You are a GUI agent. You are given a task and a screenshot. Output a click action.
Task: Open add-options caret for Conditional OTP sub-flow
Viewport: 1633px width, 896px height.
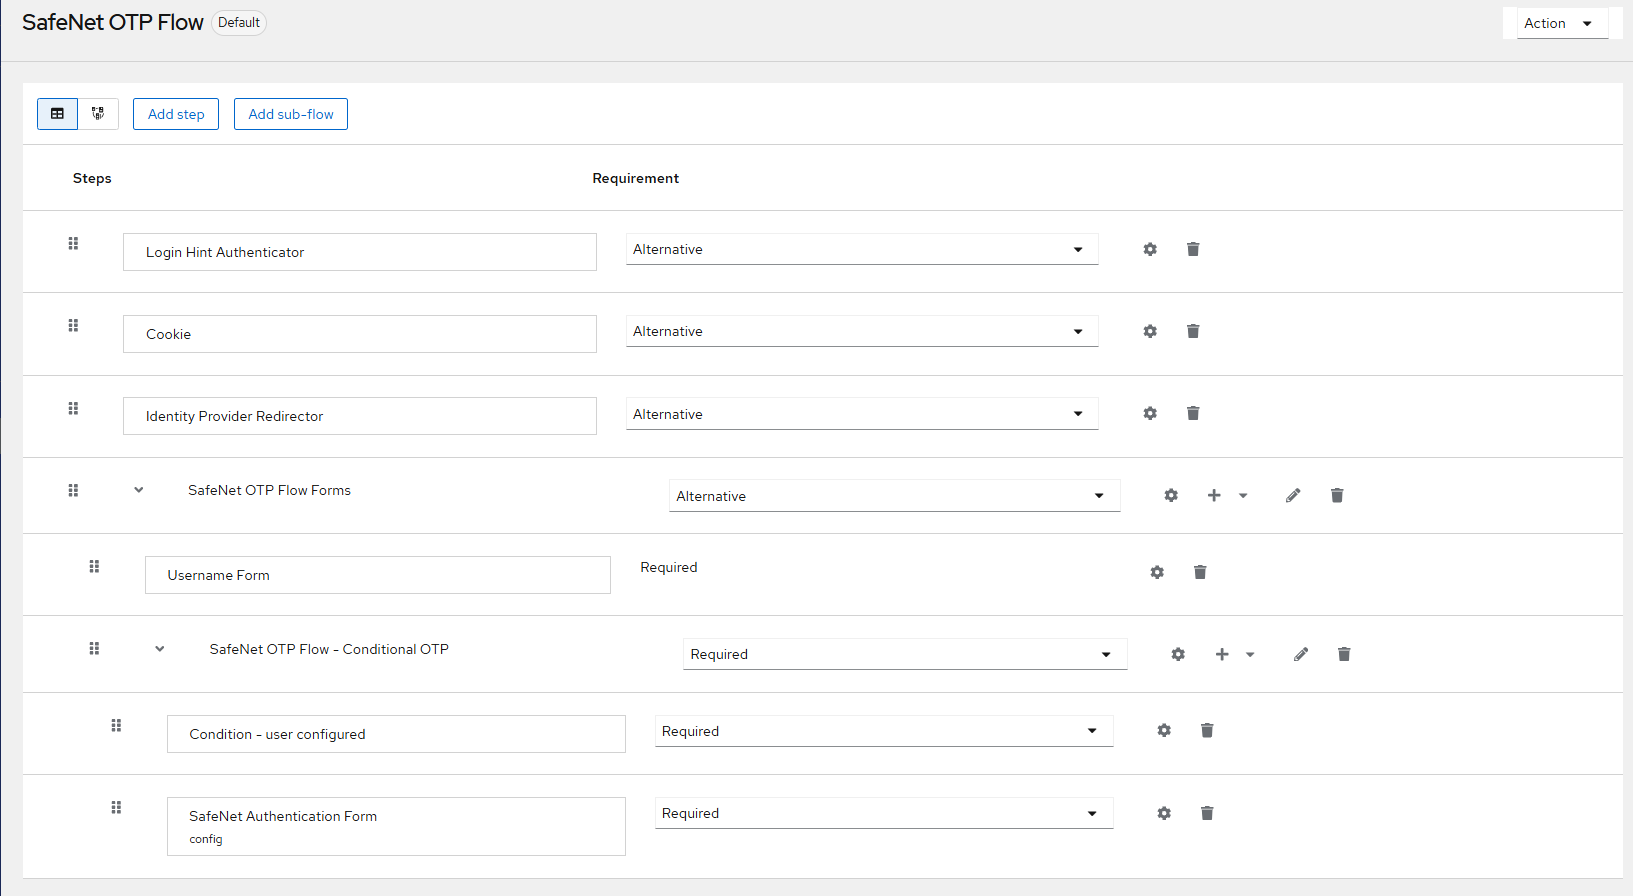[x=1250, y=654]
